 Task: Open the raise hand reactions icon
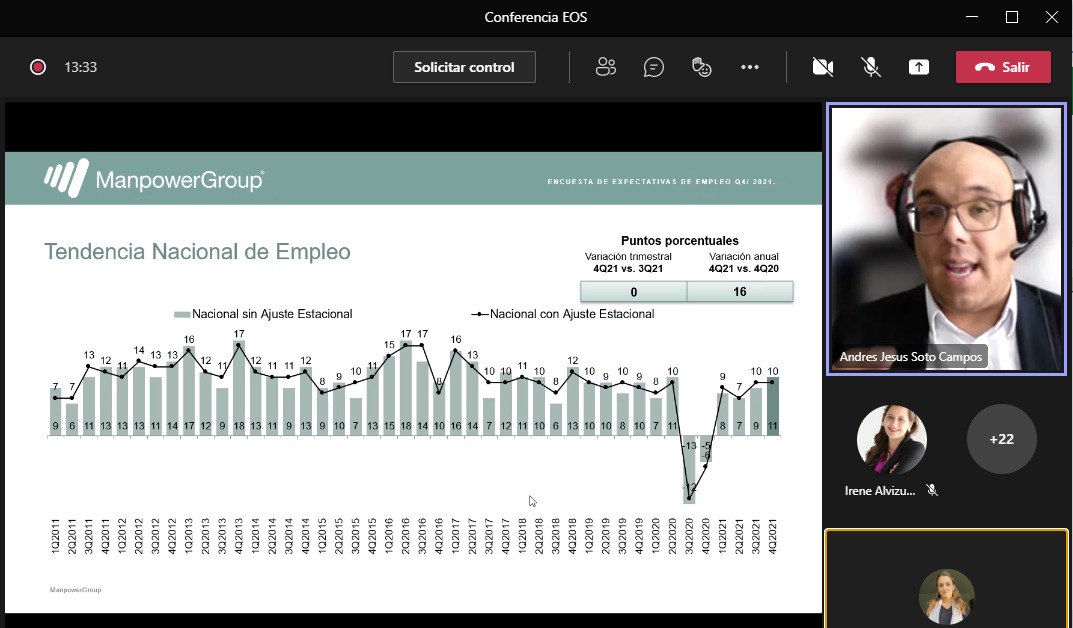point(702,67)
